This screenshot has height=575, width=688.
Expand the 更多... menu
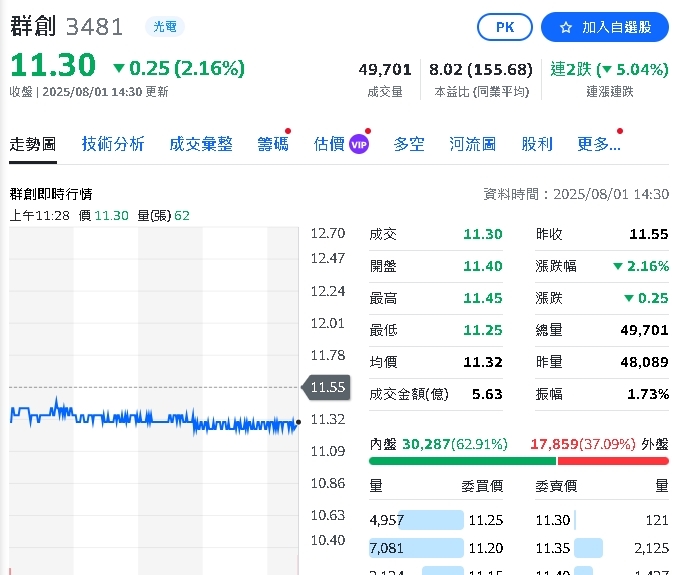(x=599, y=144)
